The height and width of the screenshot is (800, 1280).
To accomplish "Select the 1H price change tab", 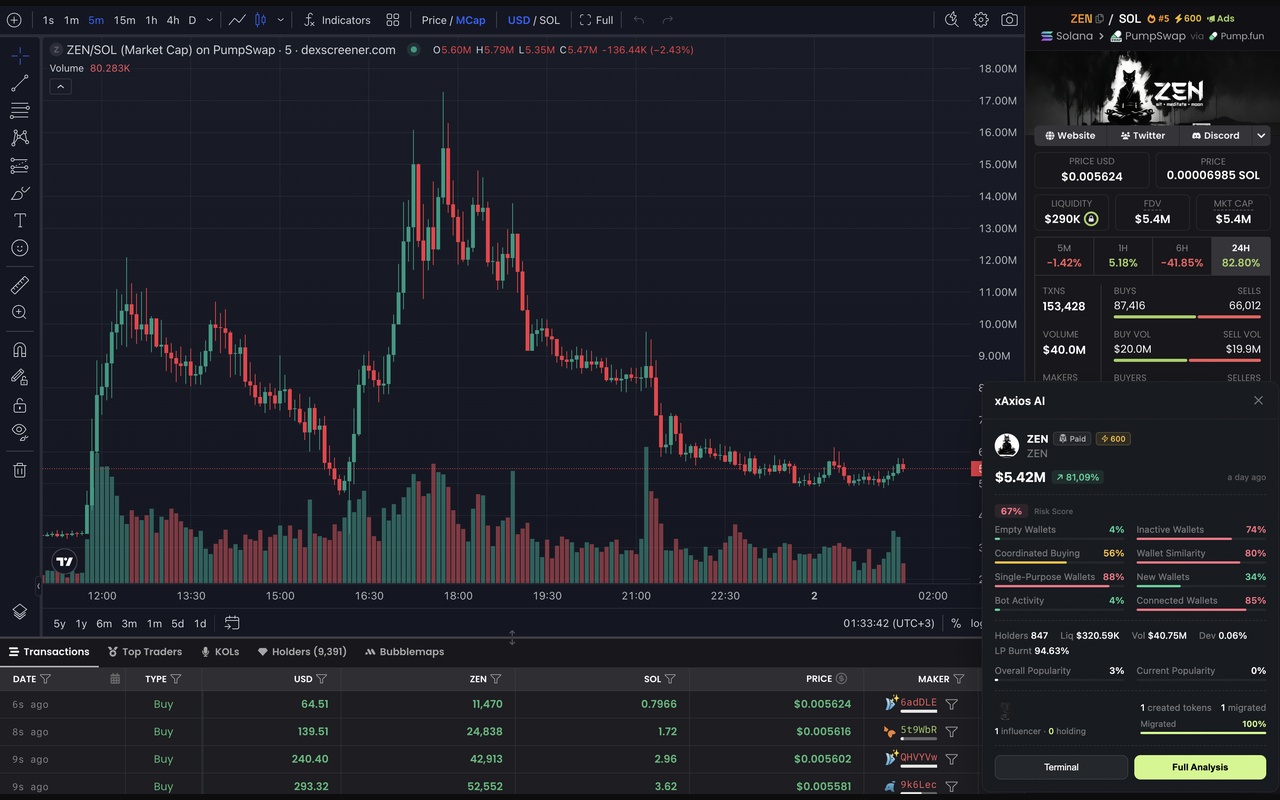I will [1123, 255].
